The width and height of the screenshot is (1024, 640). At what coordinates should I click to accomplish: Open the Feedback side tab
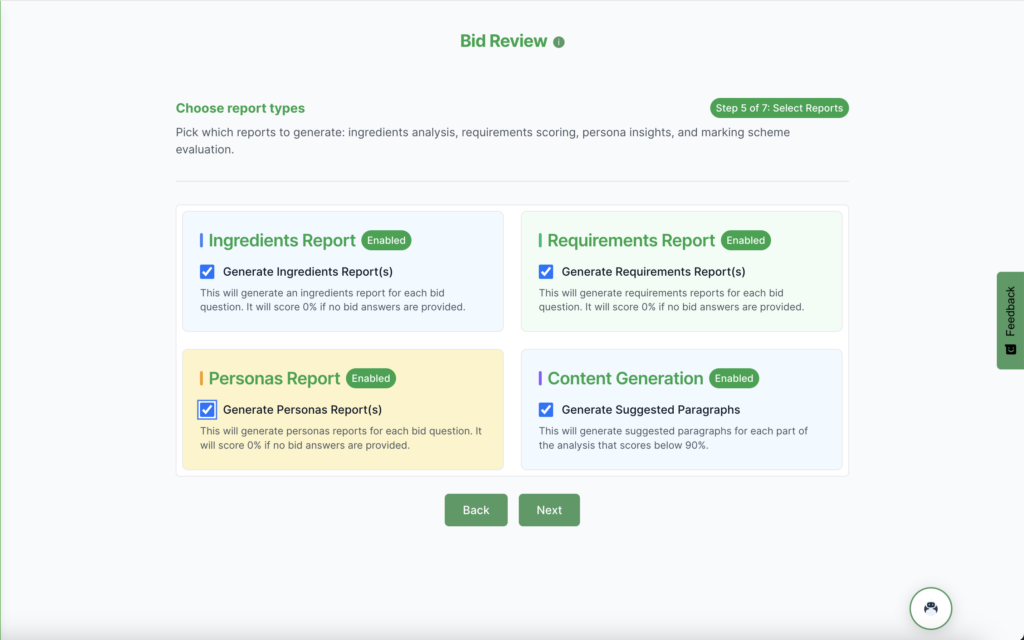point(1010,320)
